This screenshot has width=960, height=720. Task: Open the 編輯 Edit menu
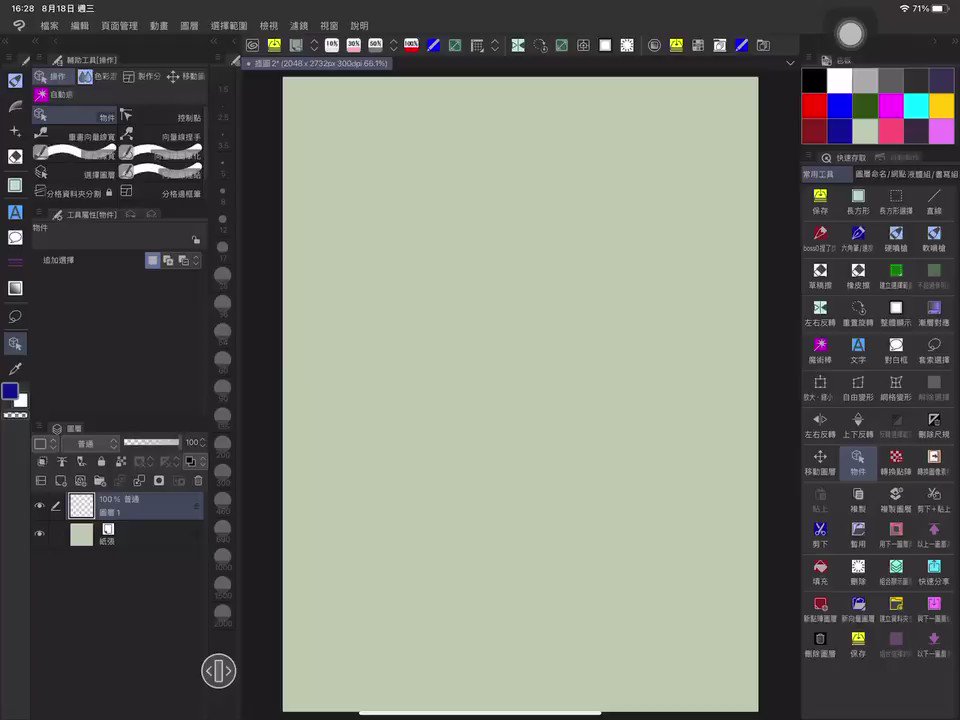[80, 26]
